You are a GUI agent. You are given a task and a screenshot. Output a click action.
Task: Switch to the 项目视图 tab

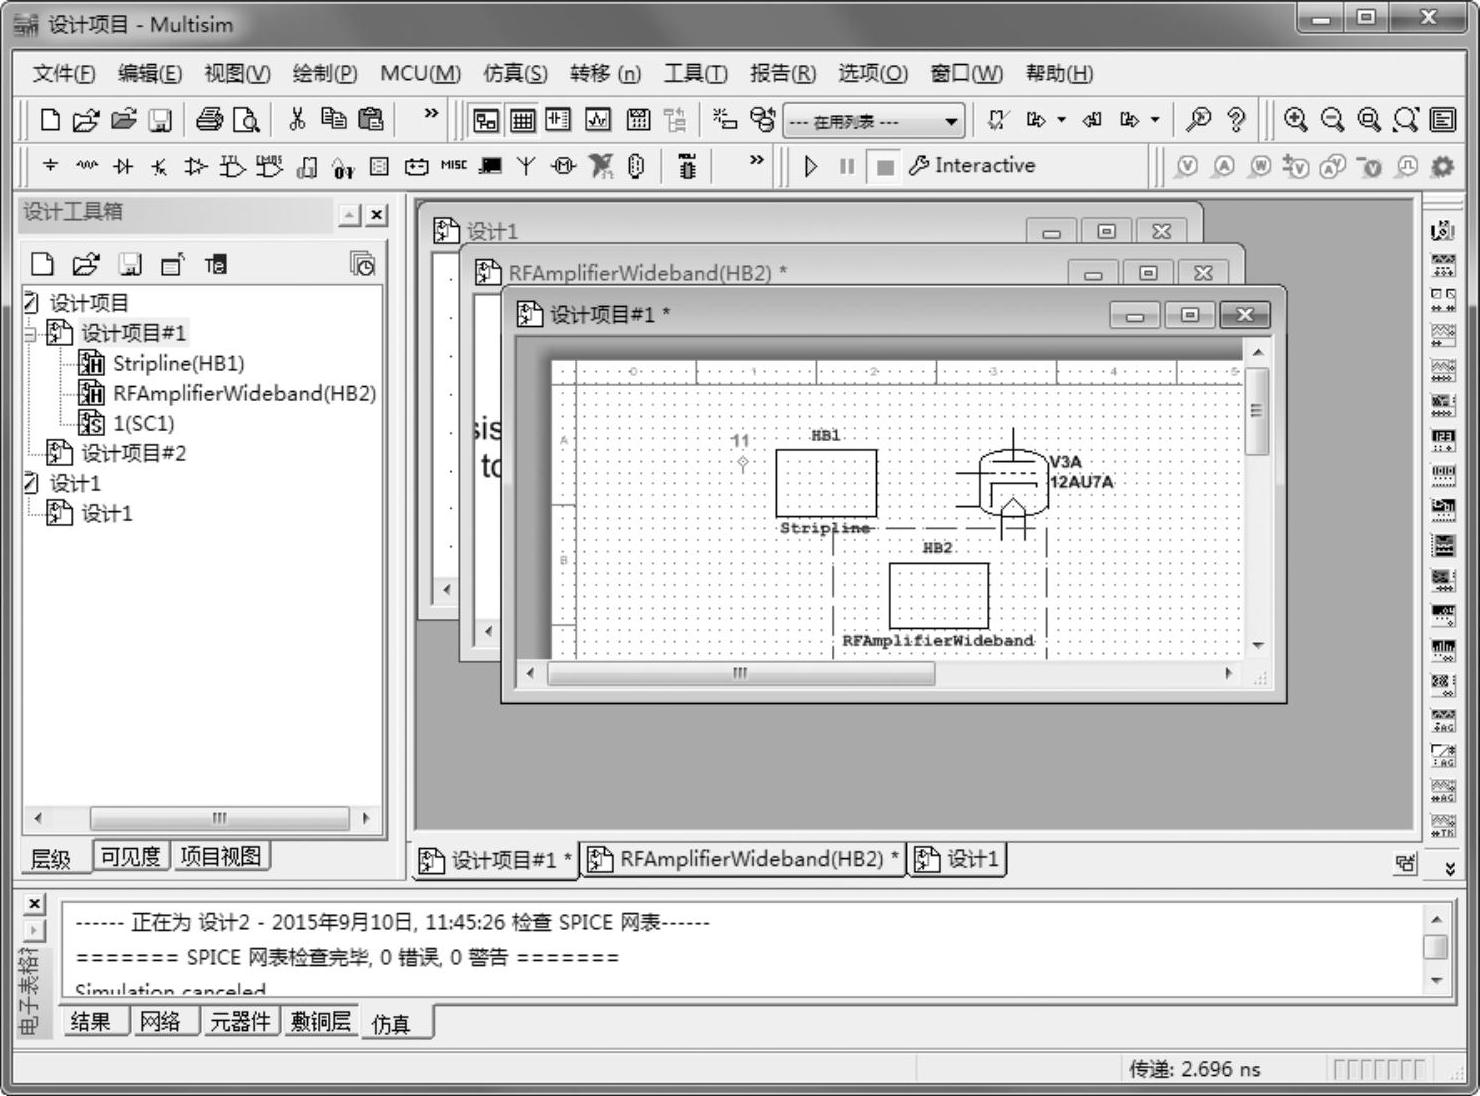point(220,857)
